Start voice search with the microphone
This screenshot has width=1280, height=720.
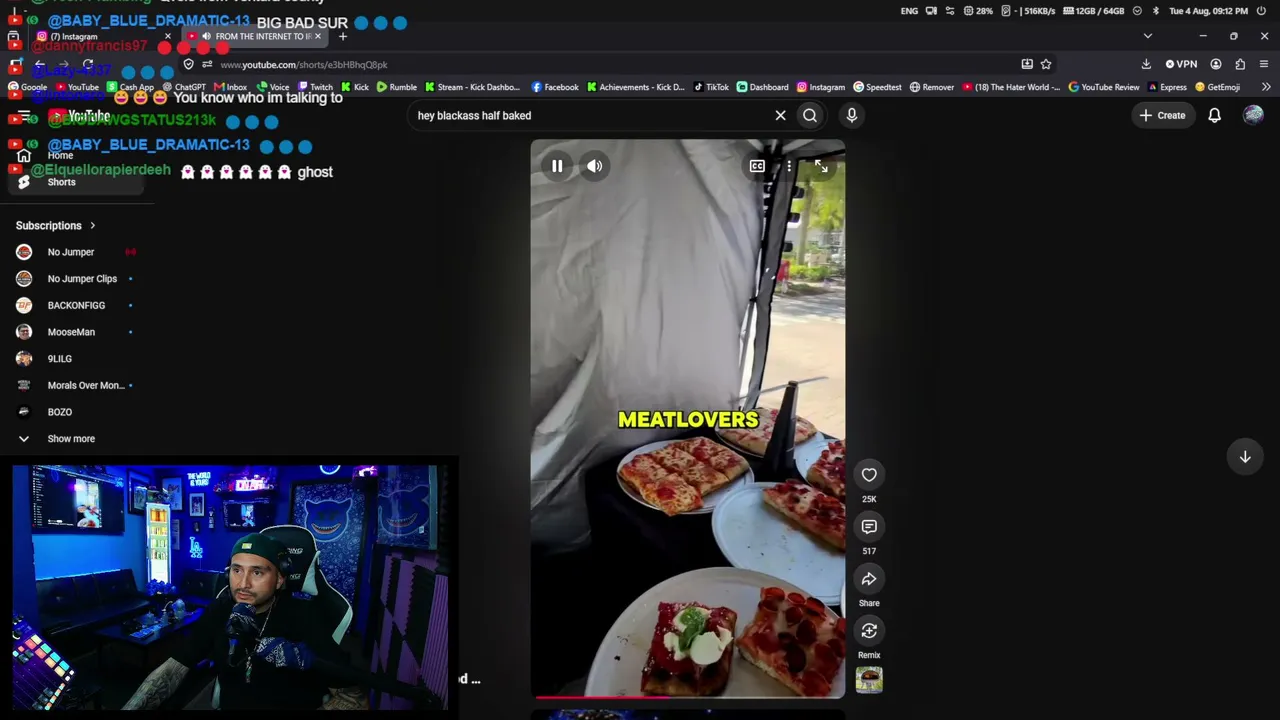pyautogui.click(x=852, y=115)
